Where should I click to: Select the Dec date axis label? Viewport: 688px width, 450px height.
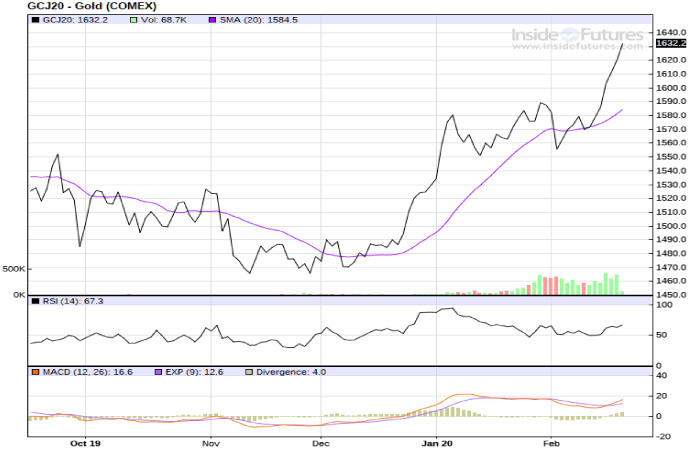320,441
